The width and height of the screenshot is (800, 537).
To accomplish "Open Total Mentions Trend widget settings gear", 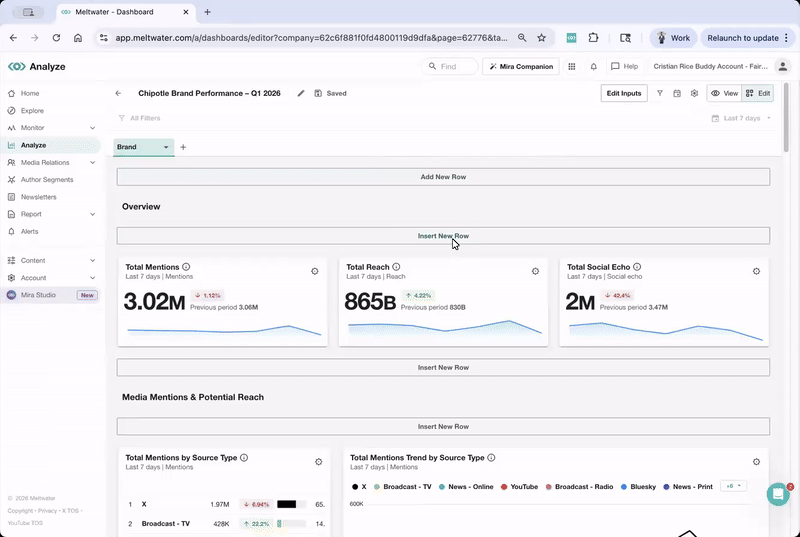I will (756, 462).
